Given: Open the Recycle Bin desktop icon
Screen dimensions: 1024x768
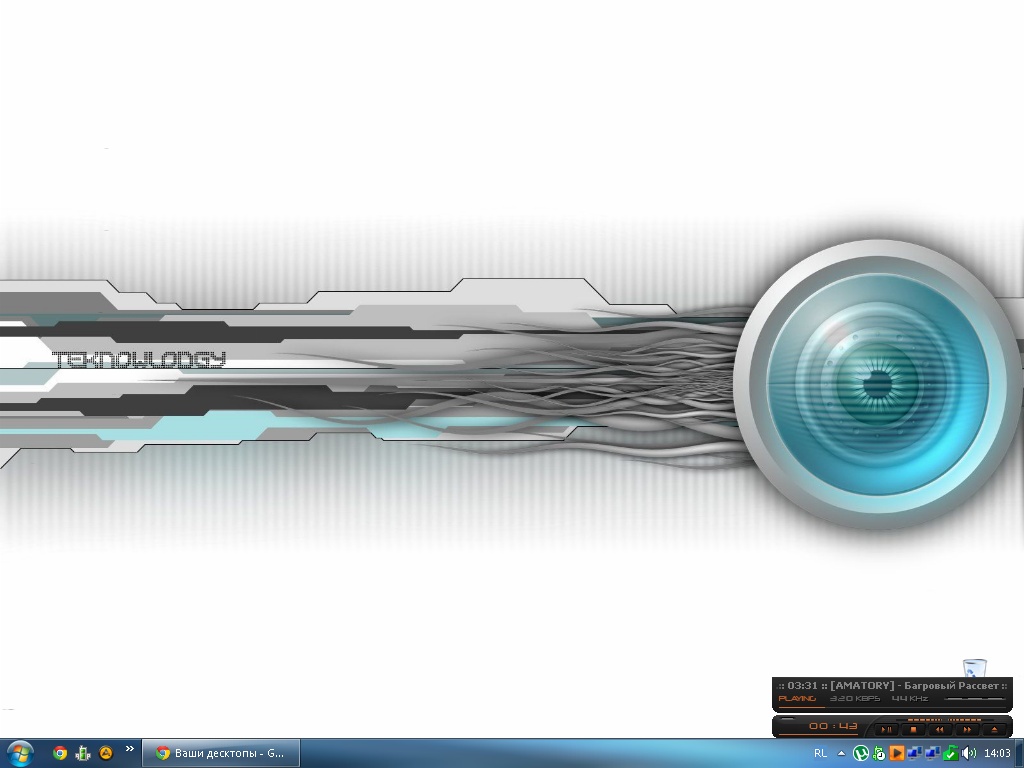Looking at the screenshot, I should (974, 668).
